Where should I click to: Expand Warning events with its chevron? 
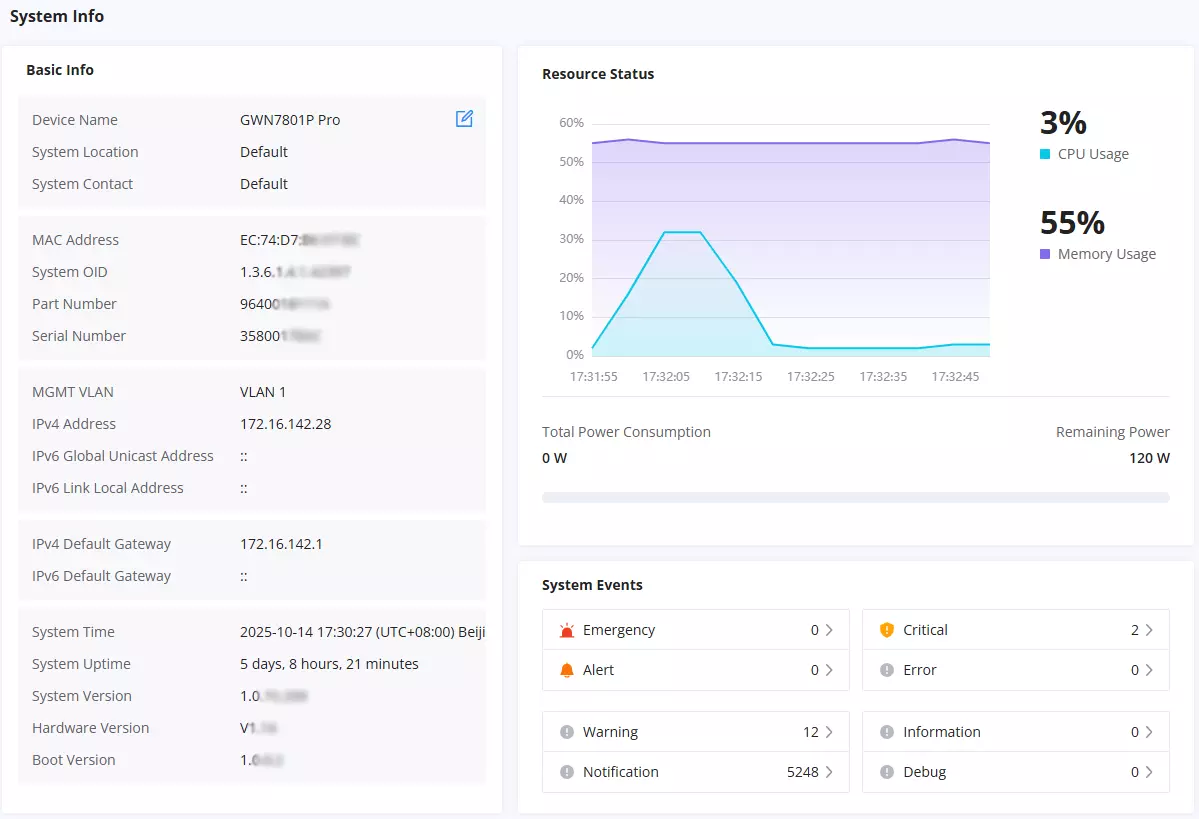coord(830,732)
